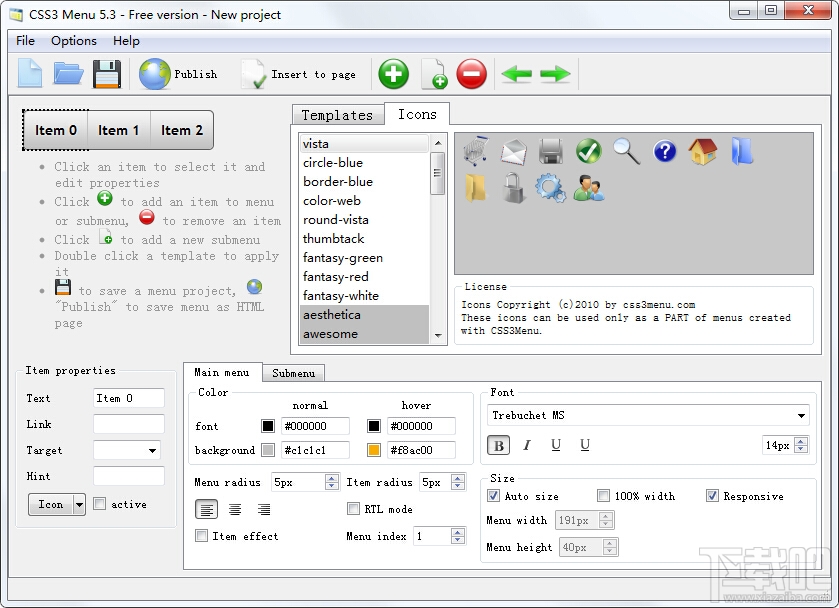Open the Options menu
The image size is (839, 608).
pyautogui.click(x=74, y=41)
